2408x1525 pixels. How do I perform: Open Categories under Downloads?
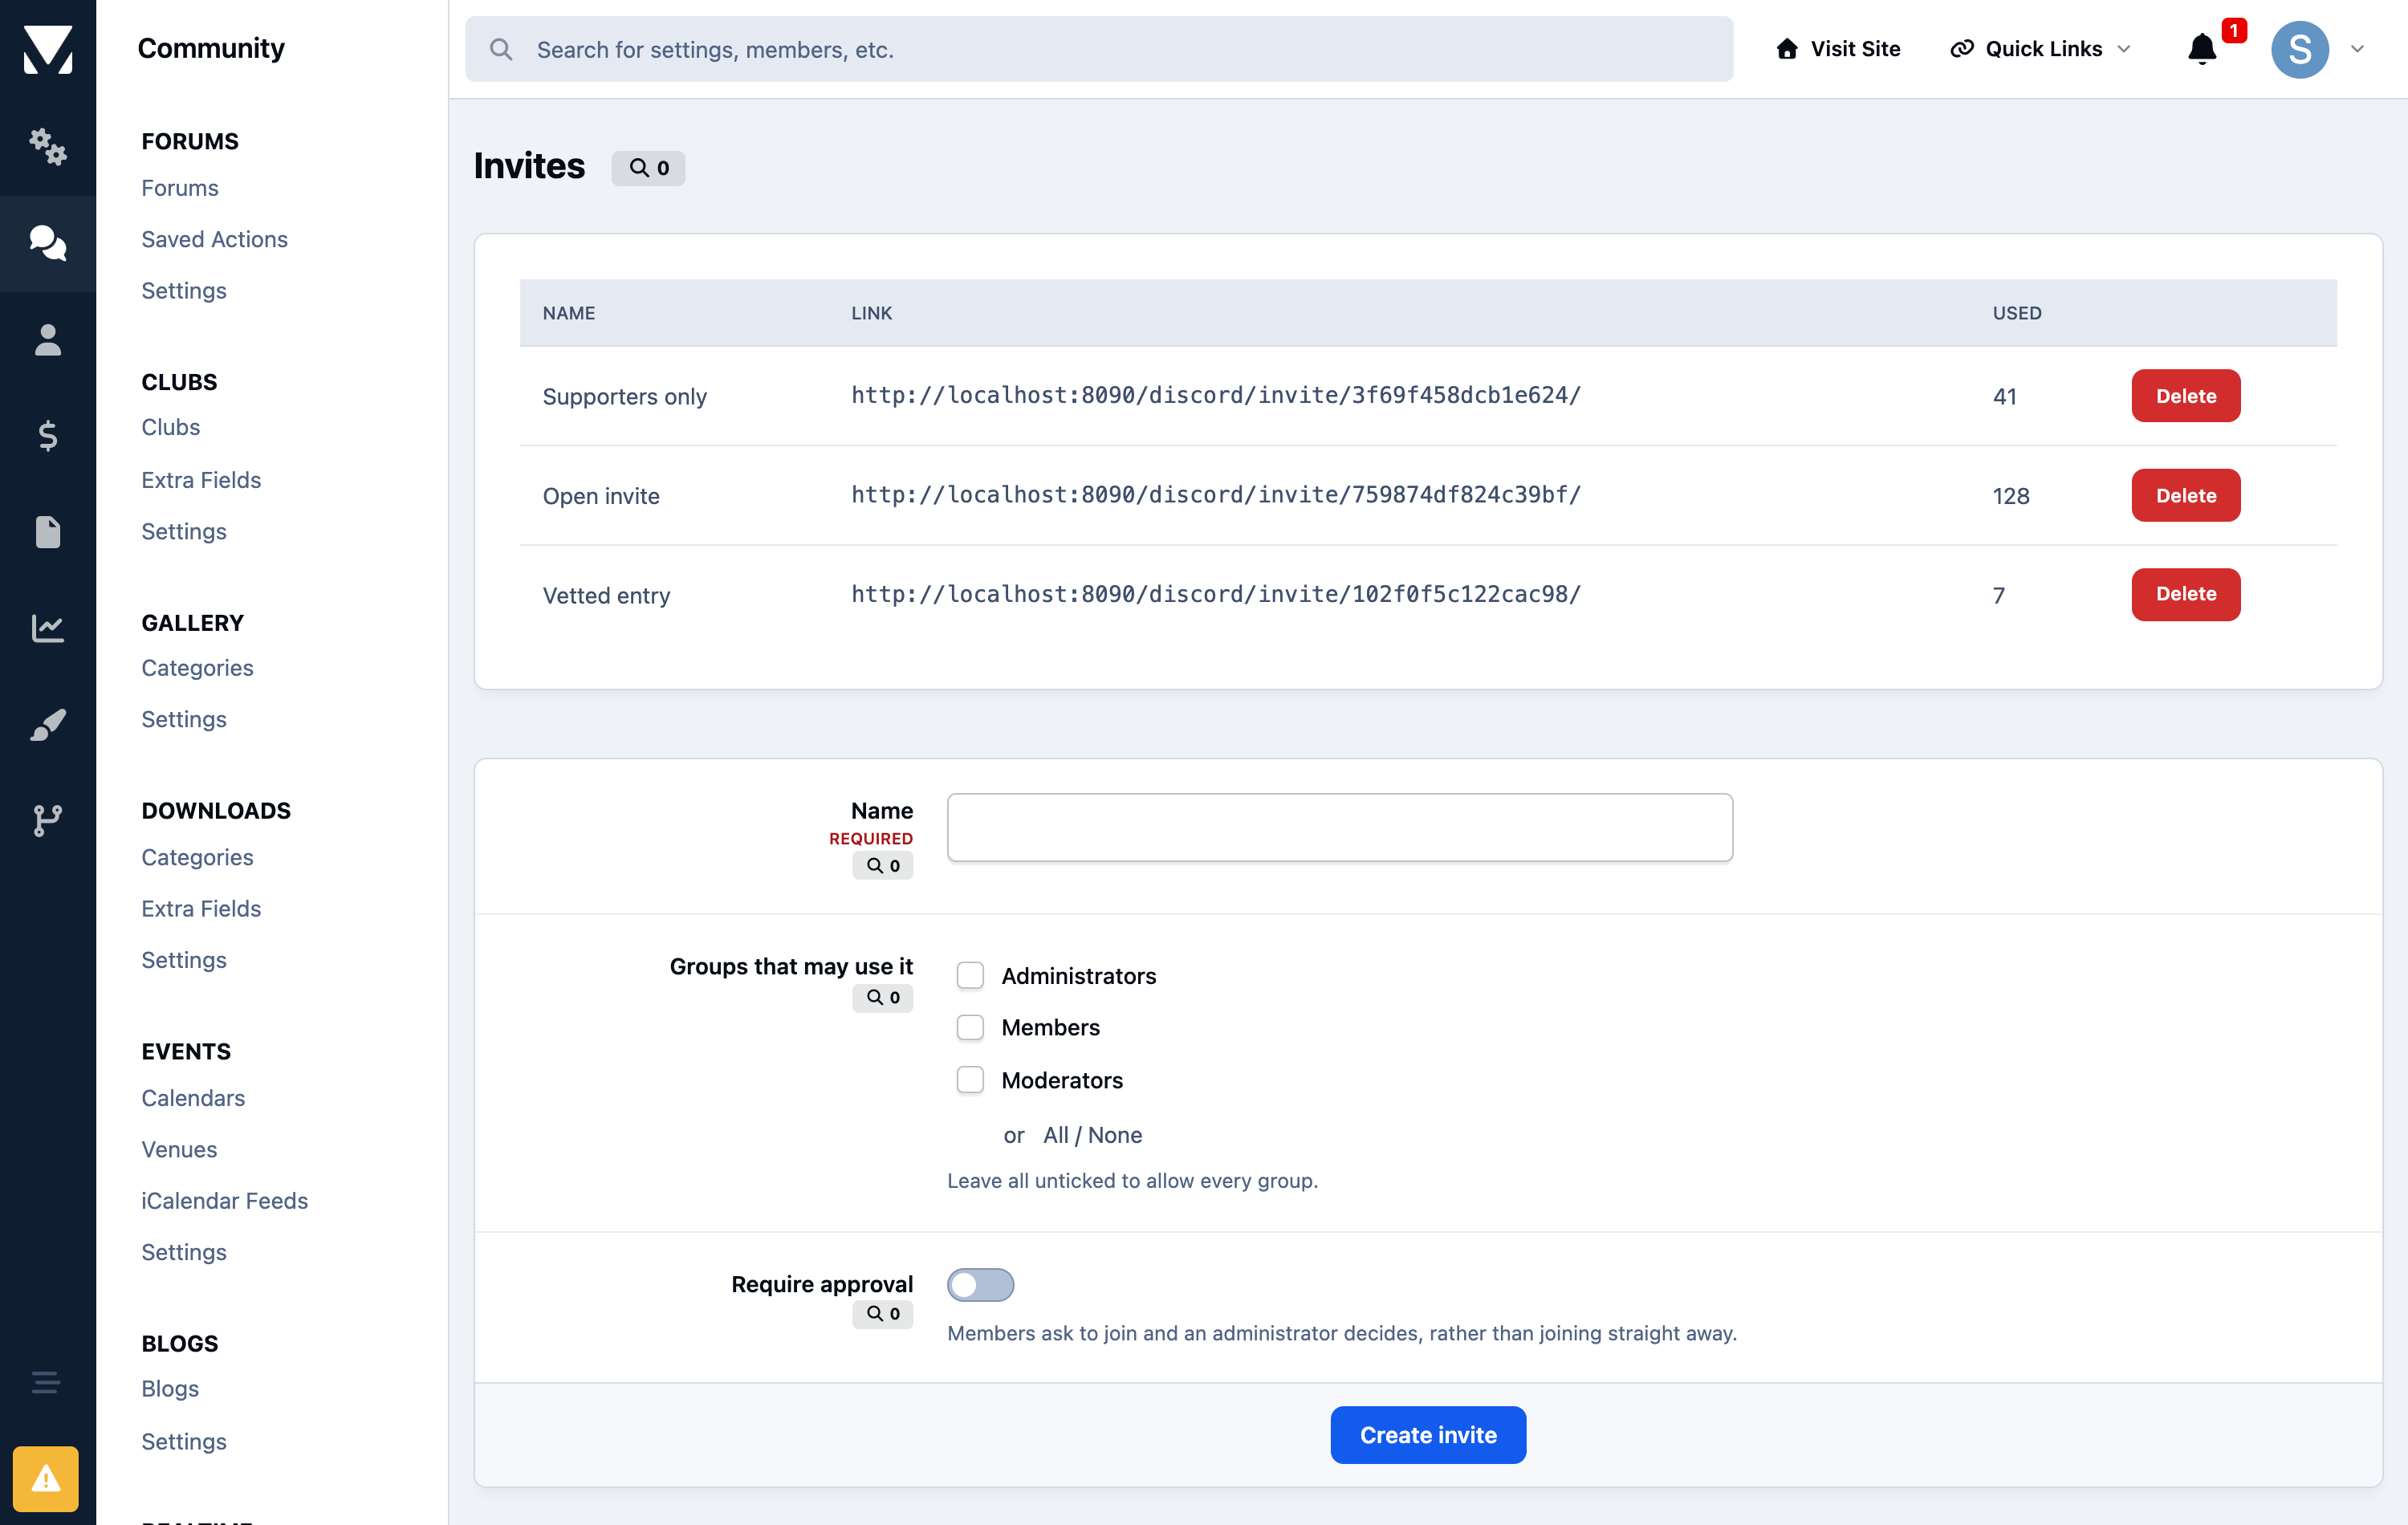tap(197, 857)
